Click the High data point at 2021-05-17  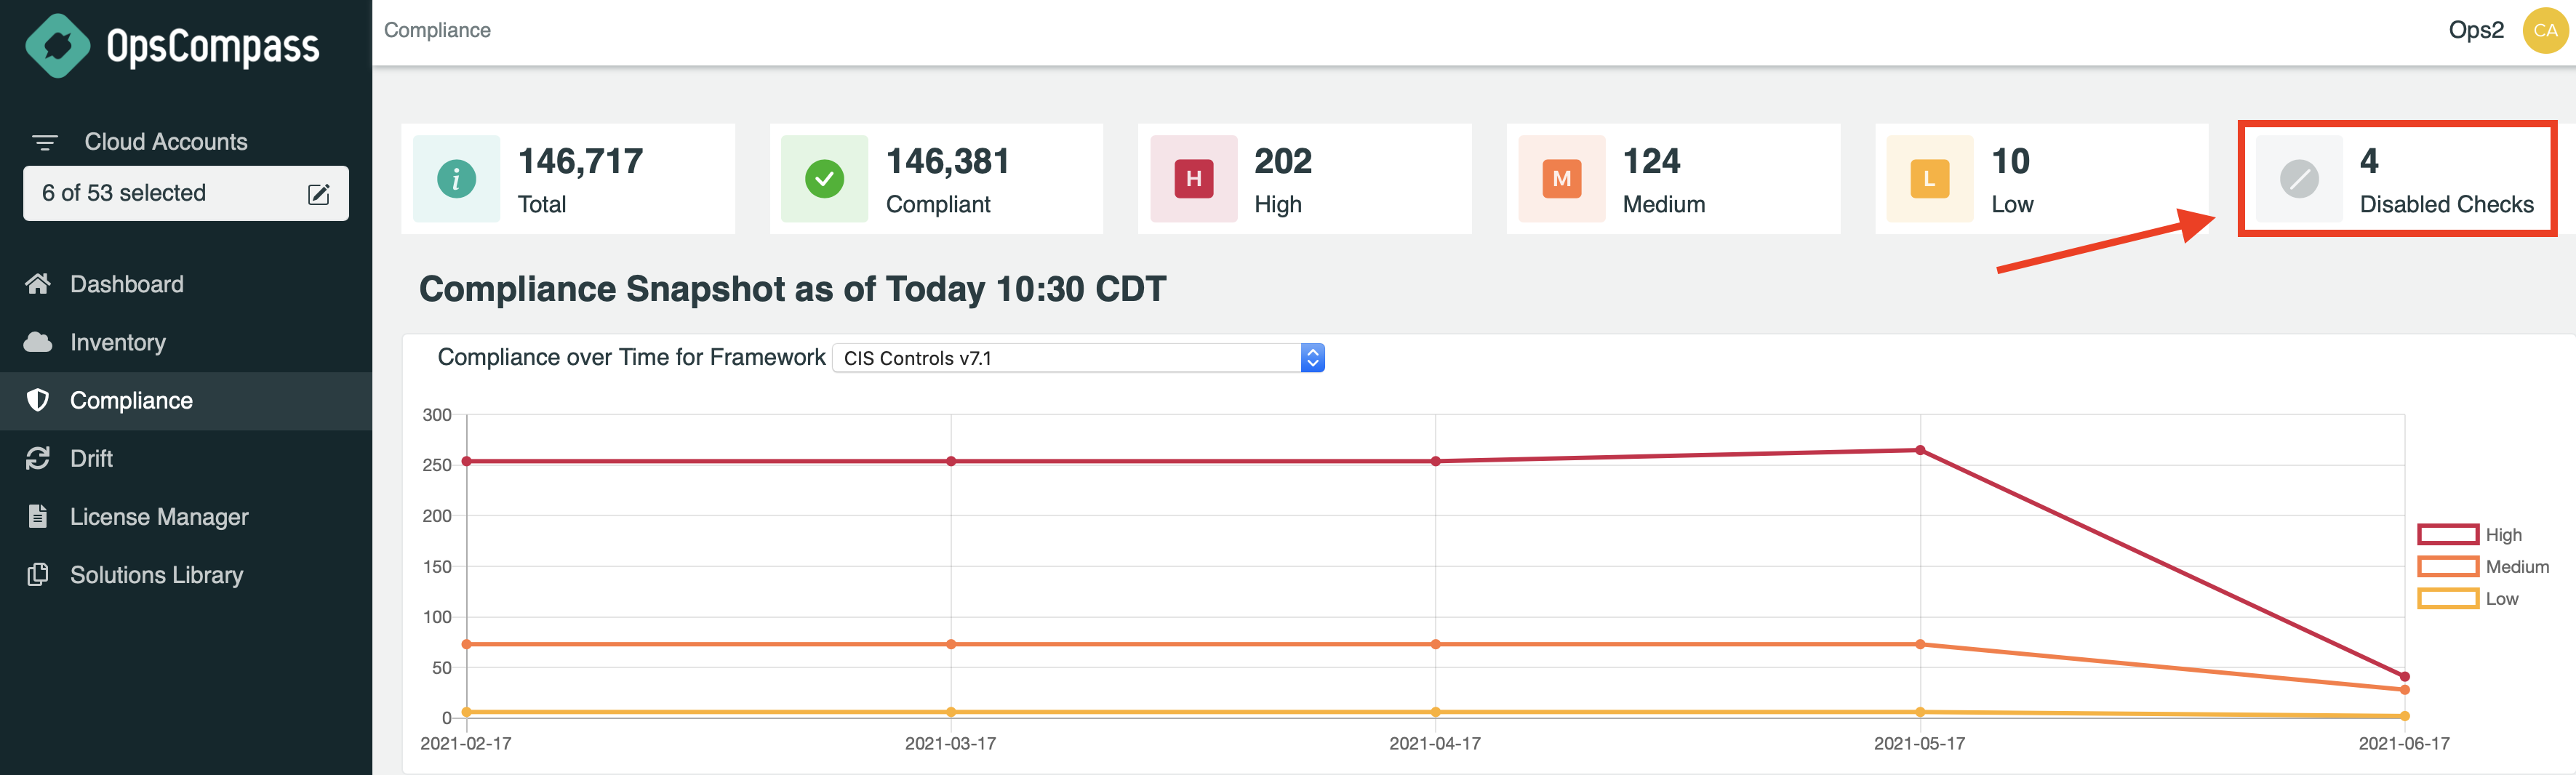[x=1920, y=450]
